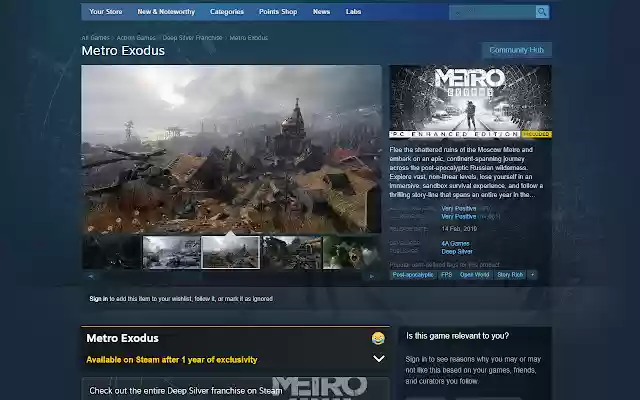Viewport: 640px width, 400px height.
Task: Go to All Games breadcrumb
Action: pyautogui.click(x=95, y=38)
